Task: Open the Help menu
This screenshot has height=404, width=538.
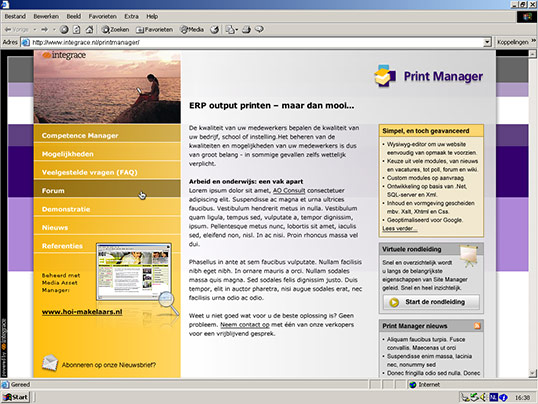Action: (152, 16)
